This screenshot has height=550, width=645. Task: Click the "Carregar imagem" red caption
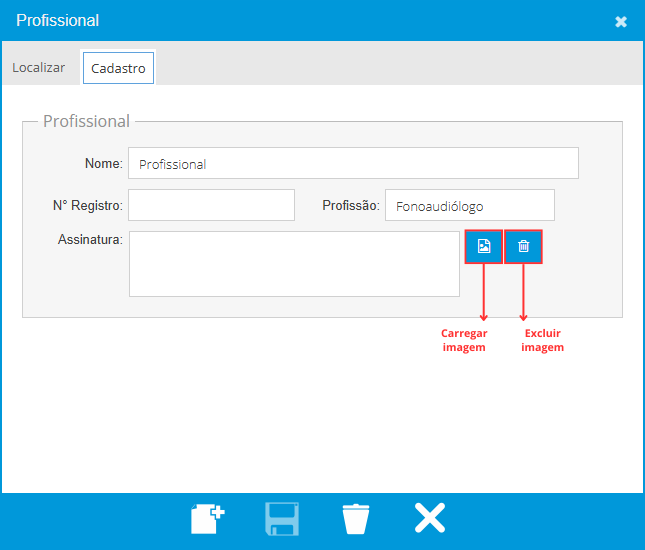[464, 340]
